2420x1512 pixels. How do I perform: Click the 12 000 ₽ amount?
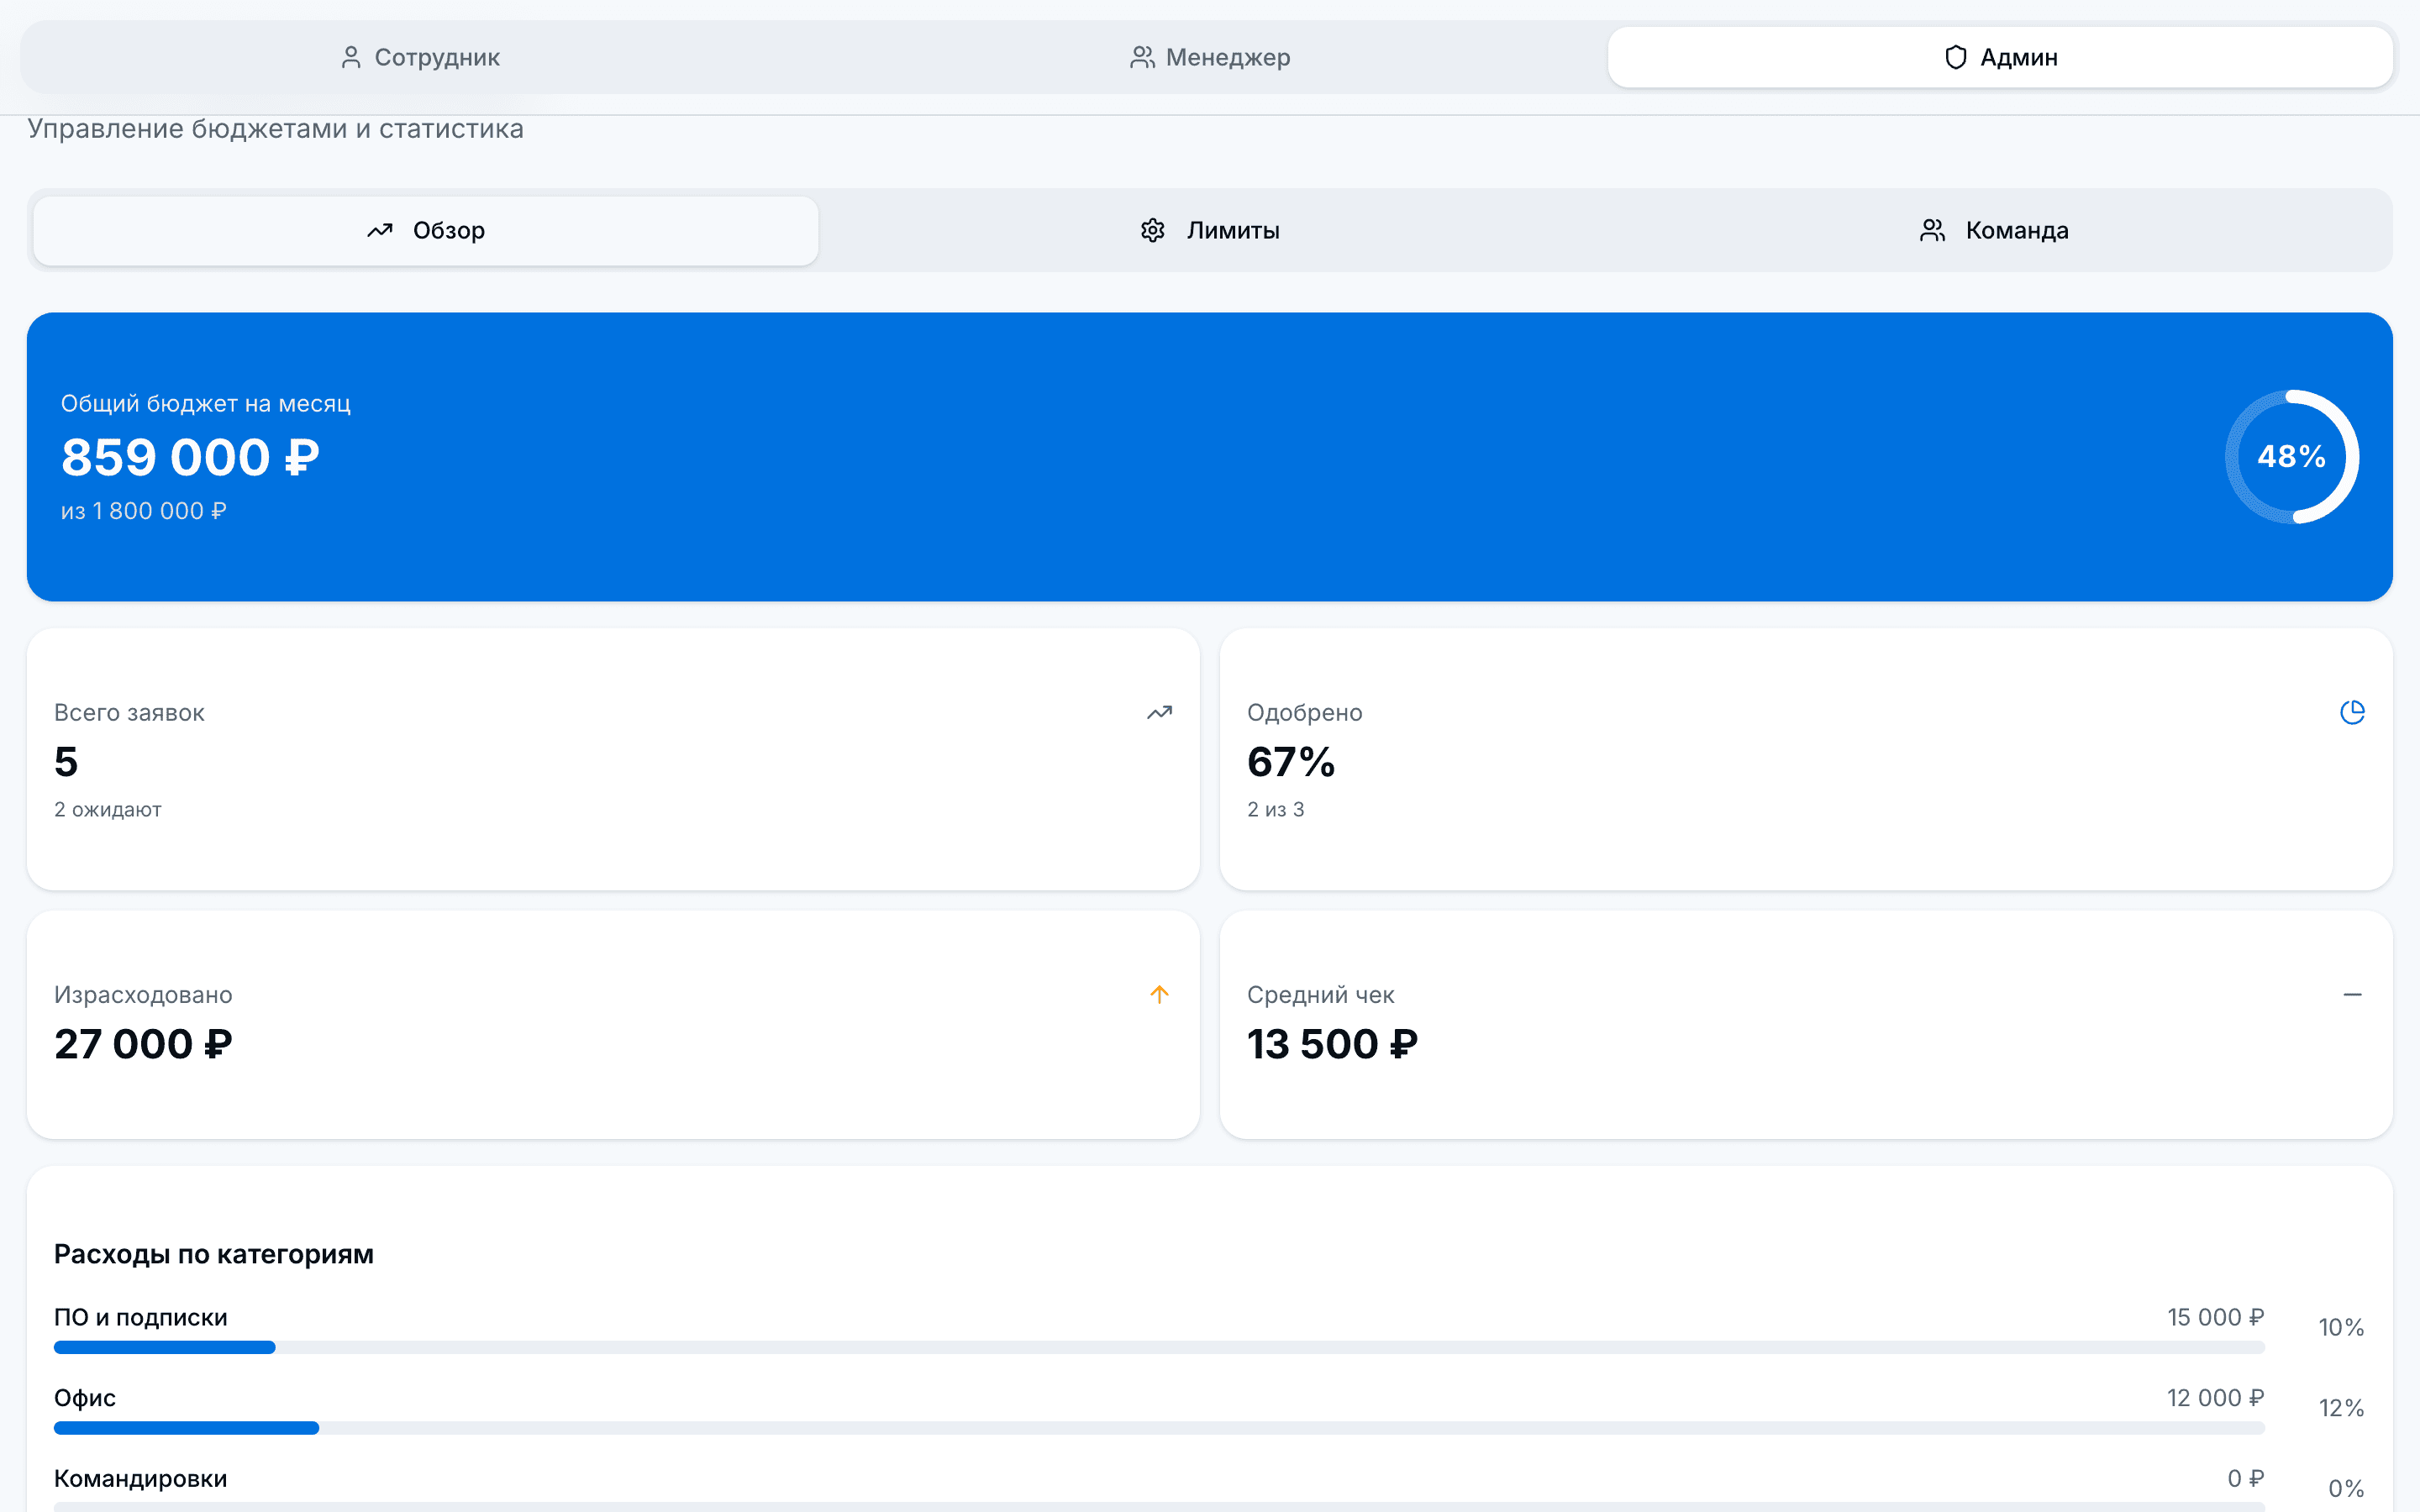point(2215,1398)
